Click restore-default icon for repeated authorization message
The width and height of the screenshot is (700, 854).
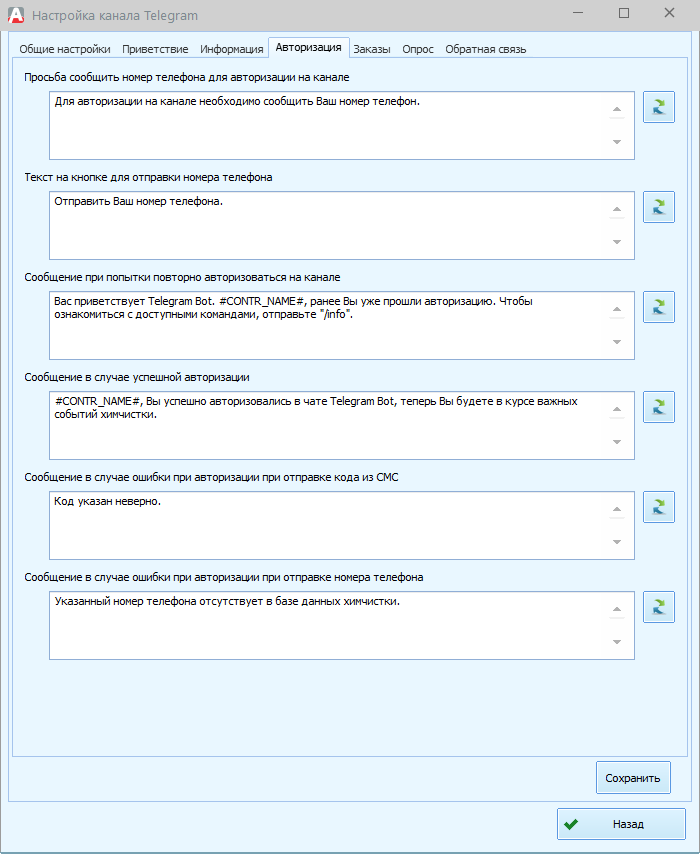[659, 307]
